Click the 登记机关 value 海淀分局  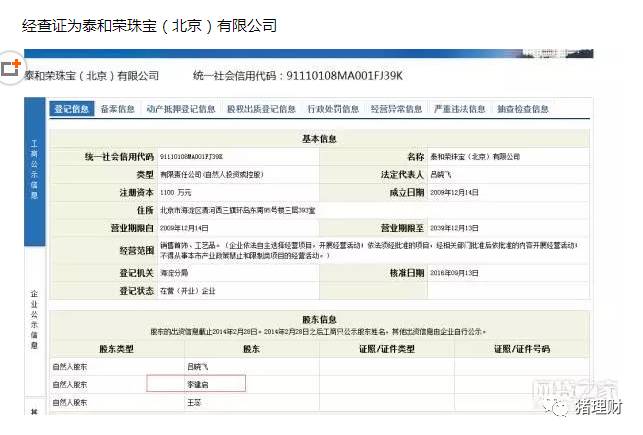[x=174, y=273]
